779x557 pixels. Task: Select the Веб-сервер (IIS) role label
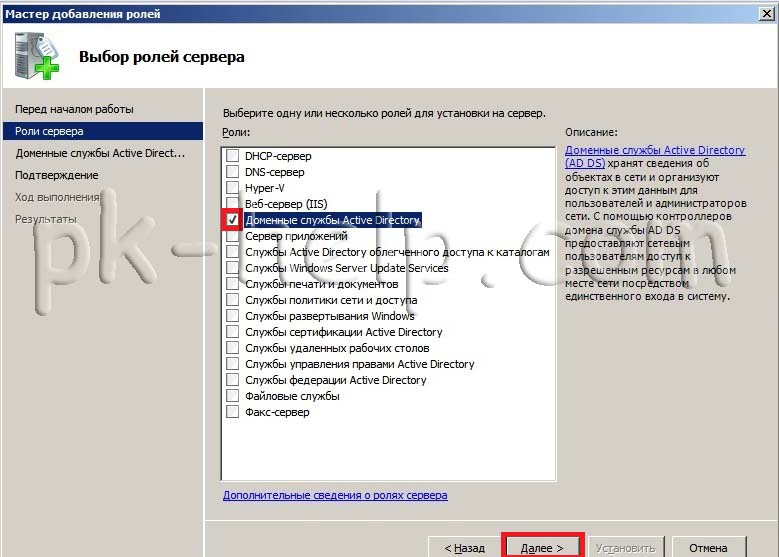pyautogui.click(x=286, y=204)
